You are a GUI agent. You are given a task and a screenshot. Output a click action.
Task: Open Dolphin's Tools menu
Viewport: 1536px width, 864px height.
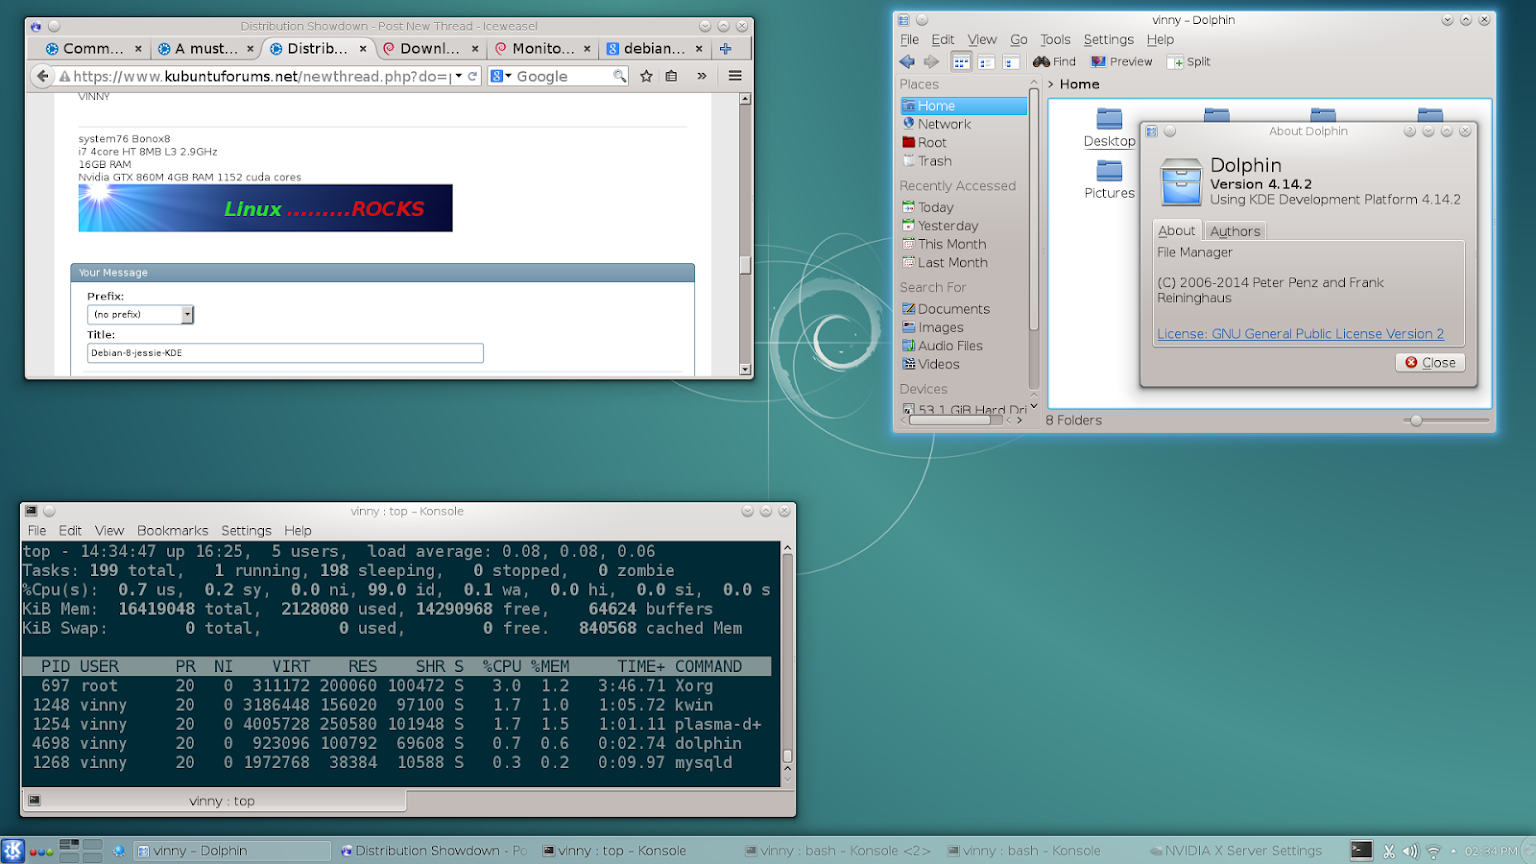[1055, 40]
